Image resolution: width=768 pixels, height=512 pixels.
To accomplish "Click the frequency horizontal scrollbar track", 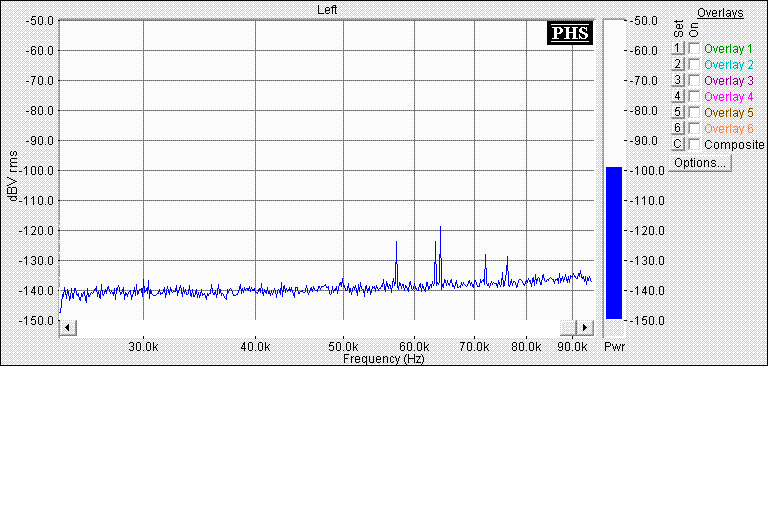I will tap(317, 327).
